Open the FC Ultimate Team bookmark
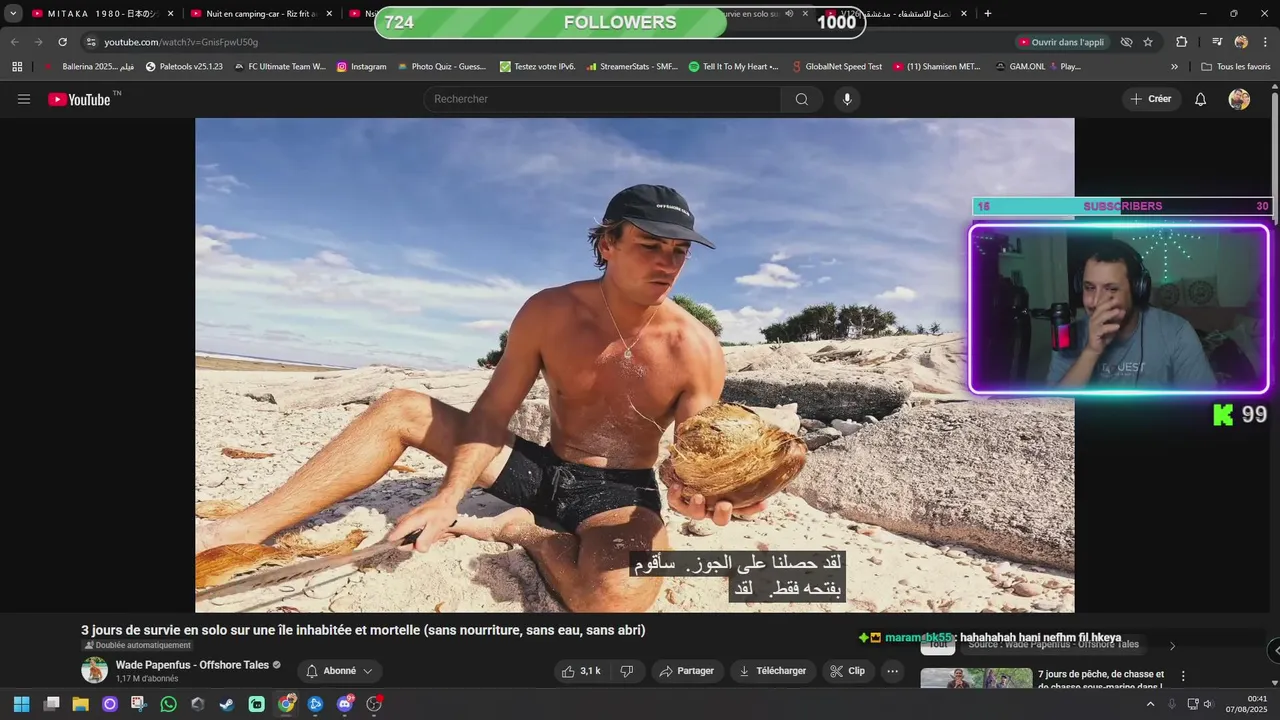 click(279, 67)
